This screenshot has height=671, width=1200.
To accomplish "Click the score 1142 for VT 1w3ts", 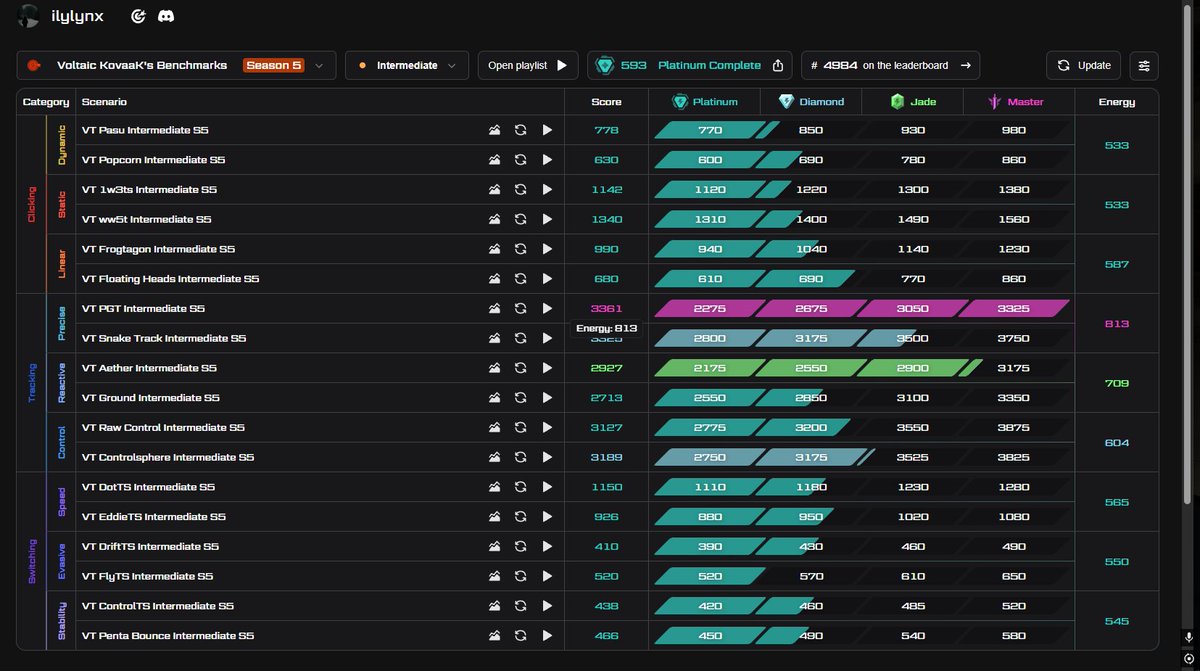I will click(x=606, y=189).
